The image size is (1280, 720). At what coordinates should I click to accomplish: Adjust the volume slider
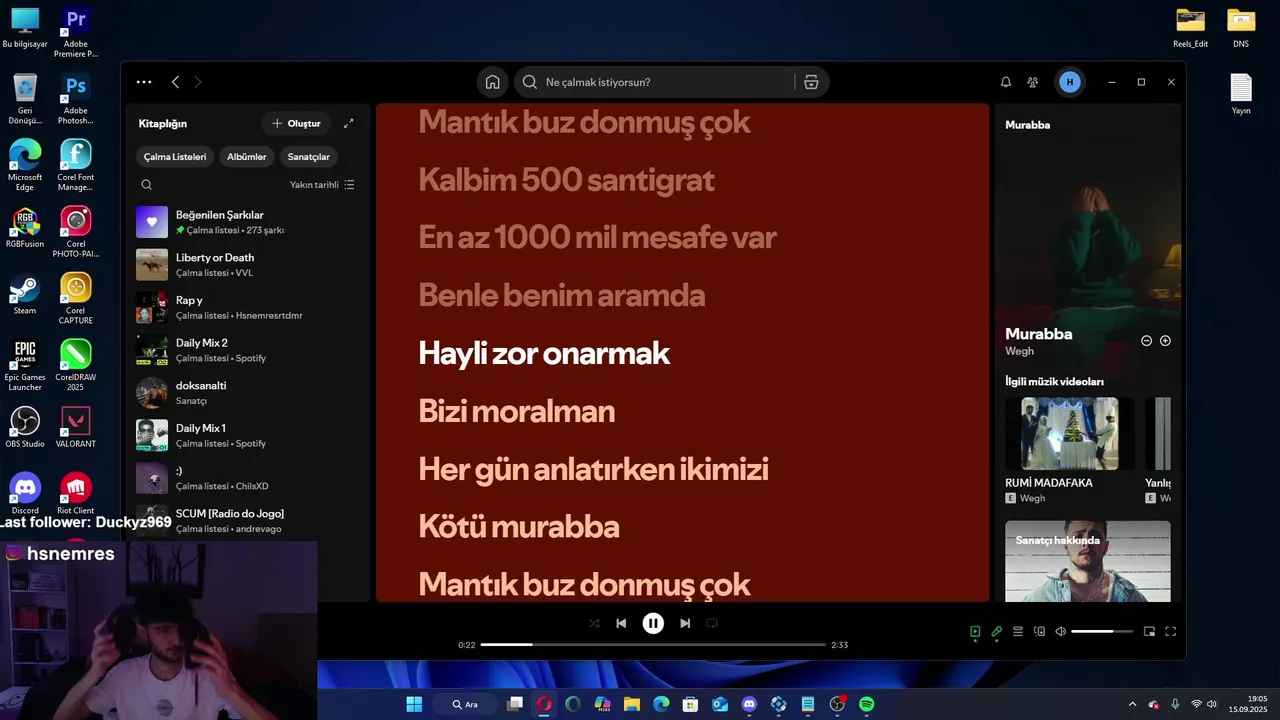1102,631
